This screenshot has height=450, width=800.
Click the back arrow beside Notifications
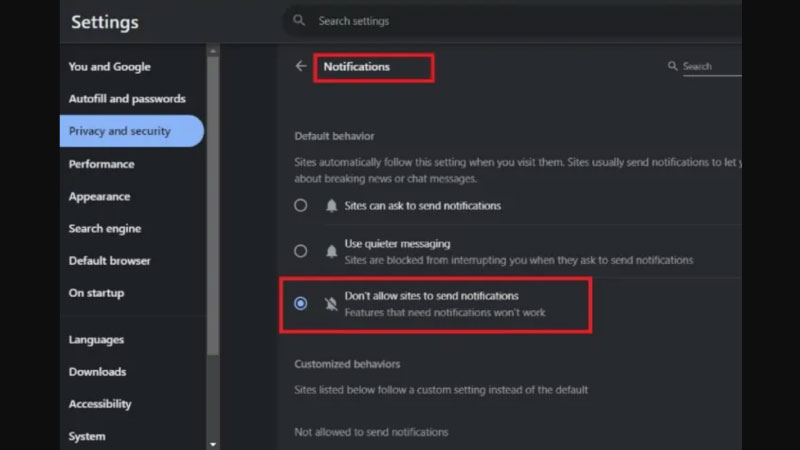(x=301, y=67)
